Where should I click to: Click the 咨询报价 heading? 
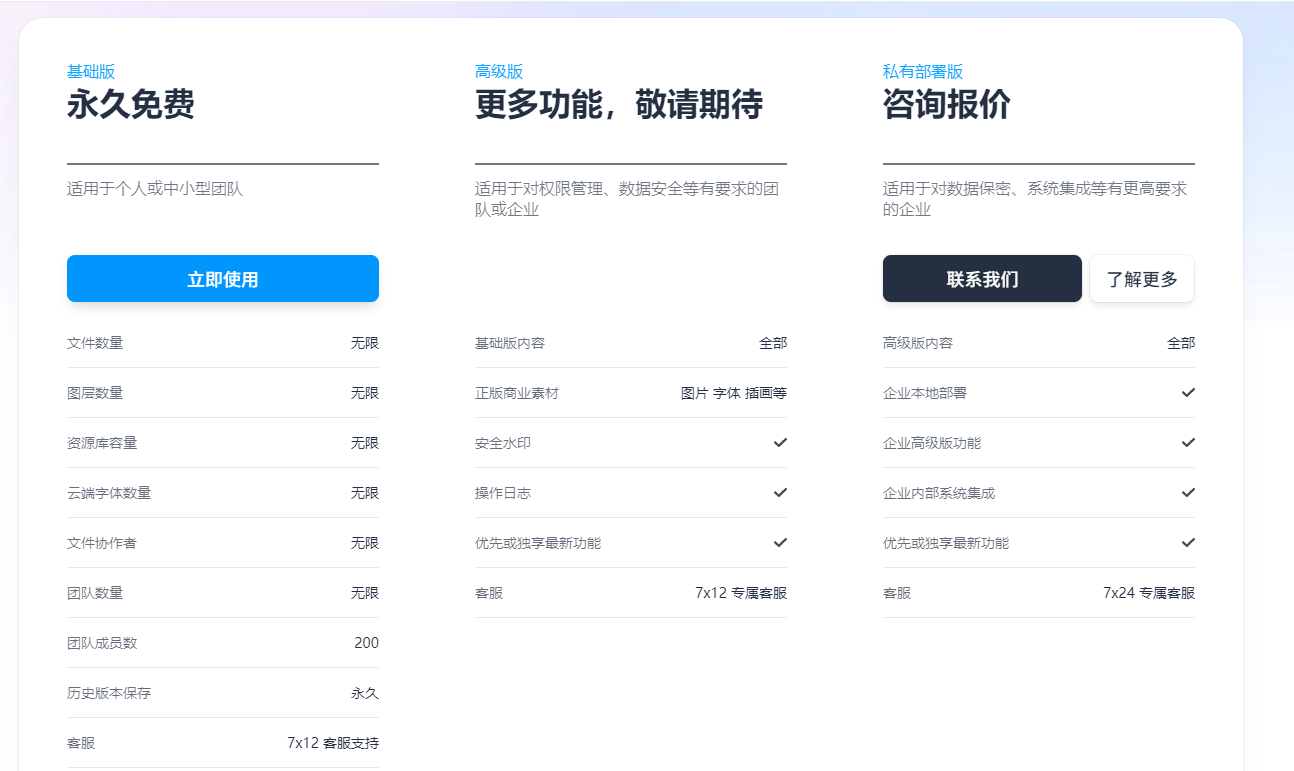[x=946, y=105]
